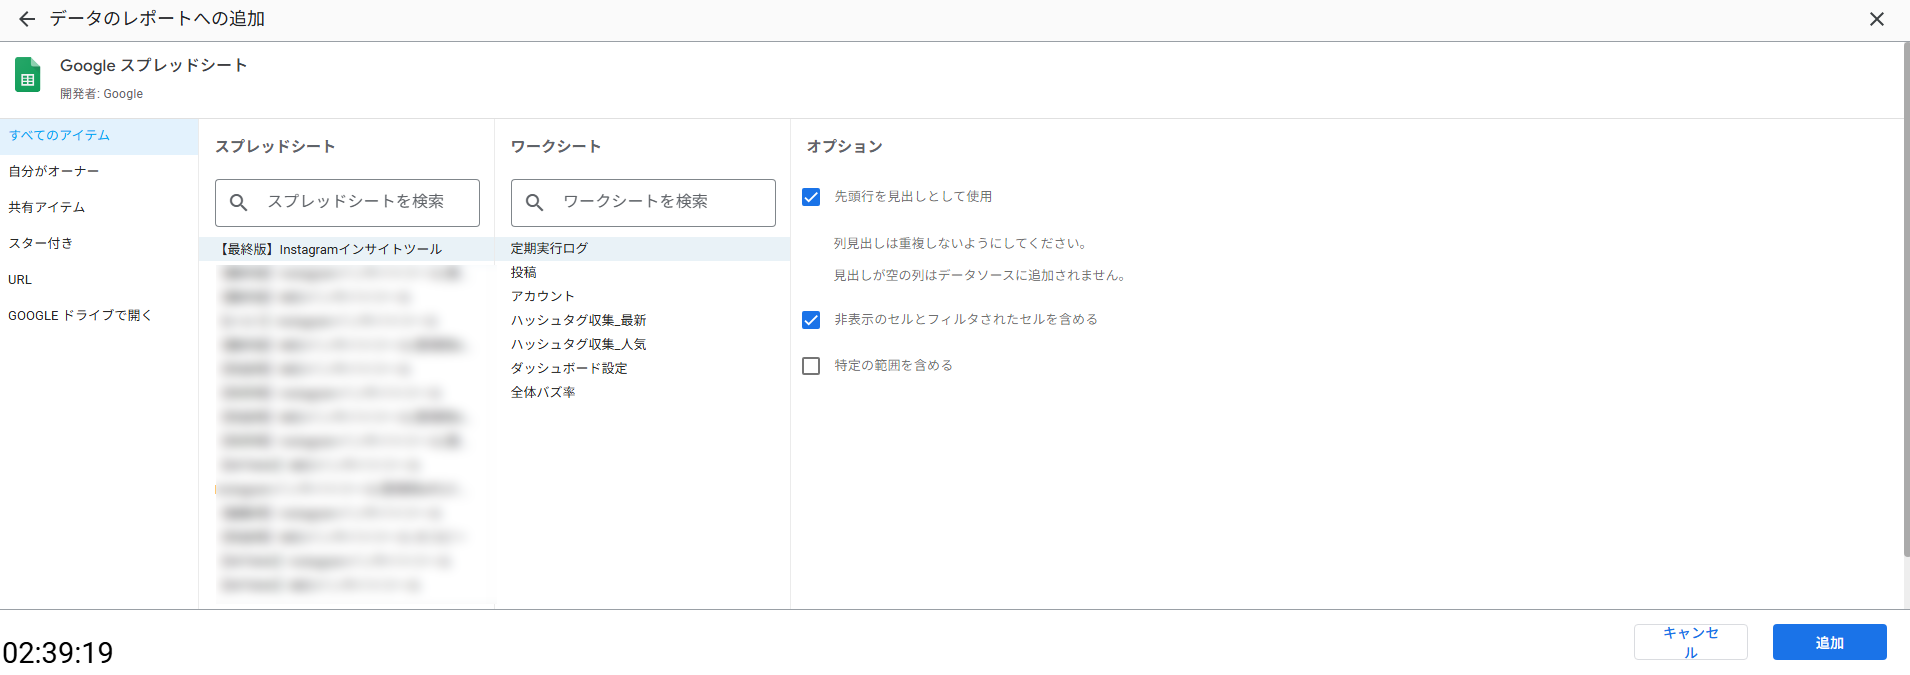Uncheck 非表示のセルとフィルタされたセルを含める checkbox
The height and width of the screenshot is (675, 1910).
[811, 320]
